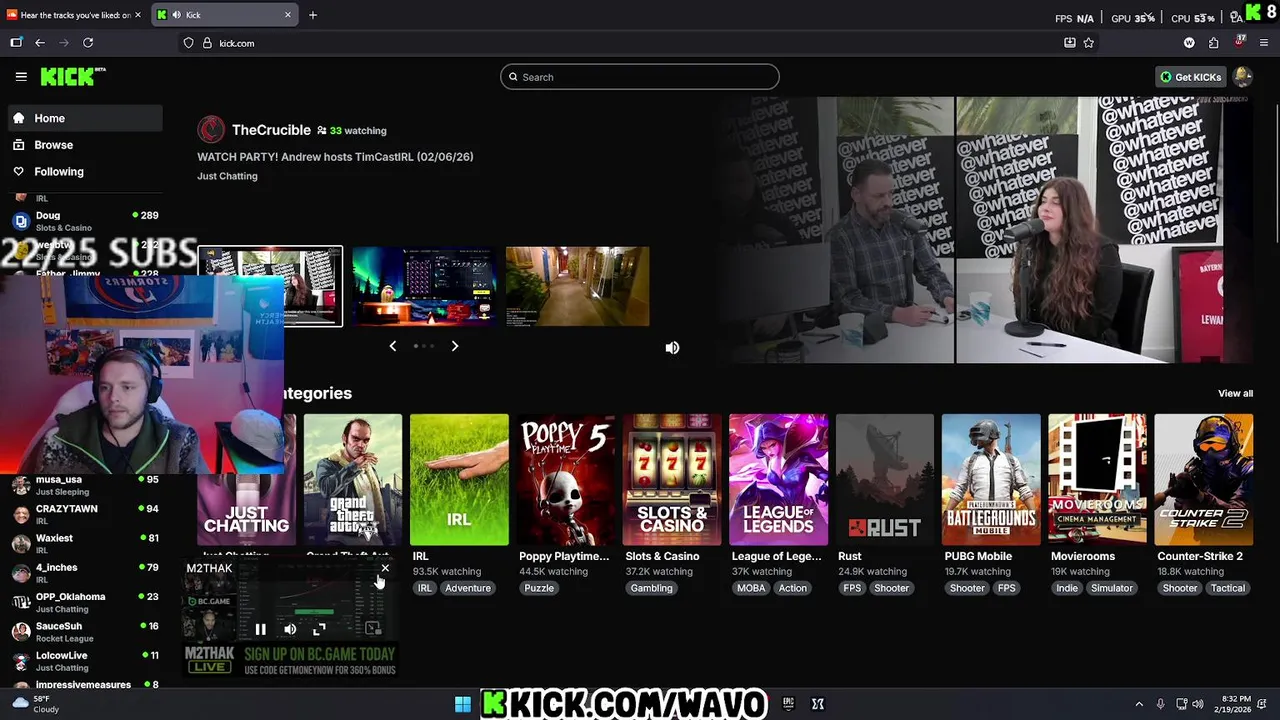Click the MOBA tag
Viewport: 1280px width, 720px height.
(x=751, y=588)
